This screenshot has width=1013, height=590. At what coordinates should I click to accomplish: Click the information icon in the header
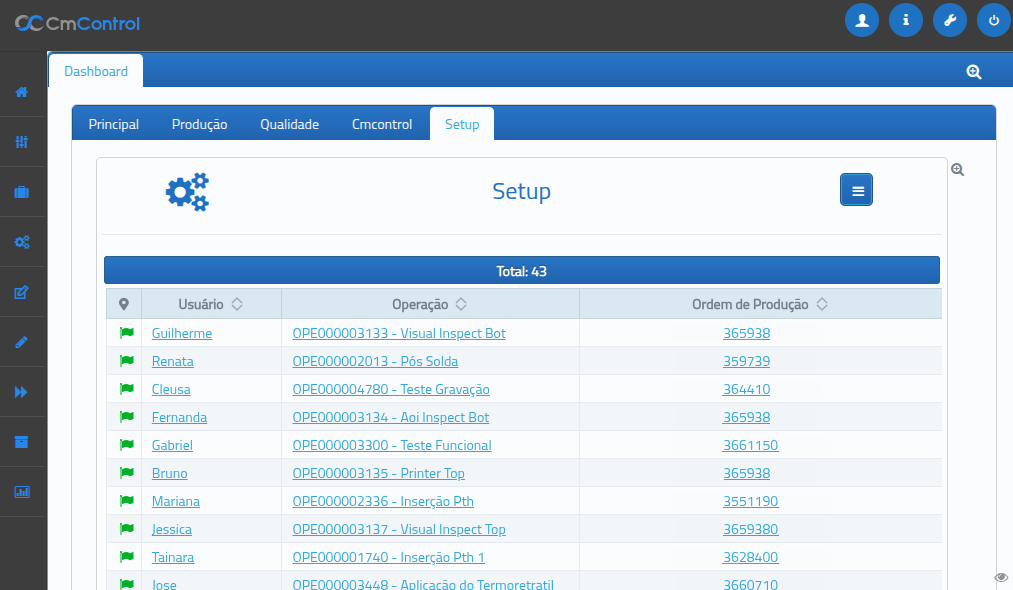pyautogui.click(x=905, y=20)
